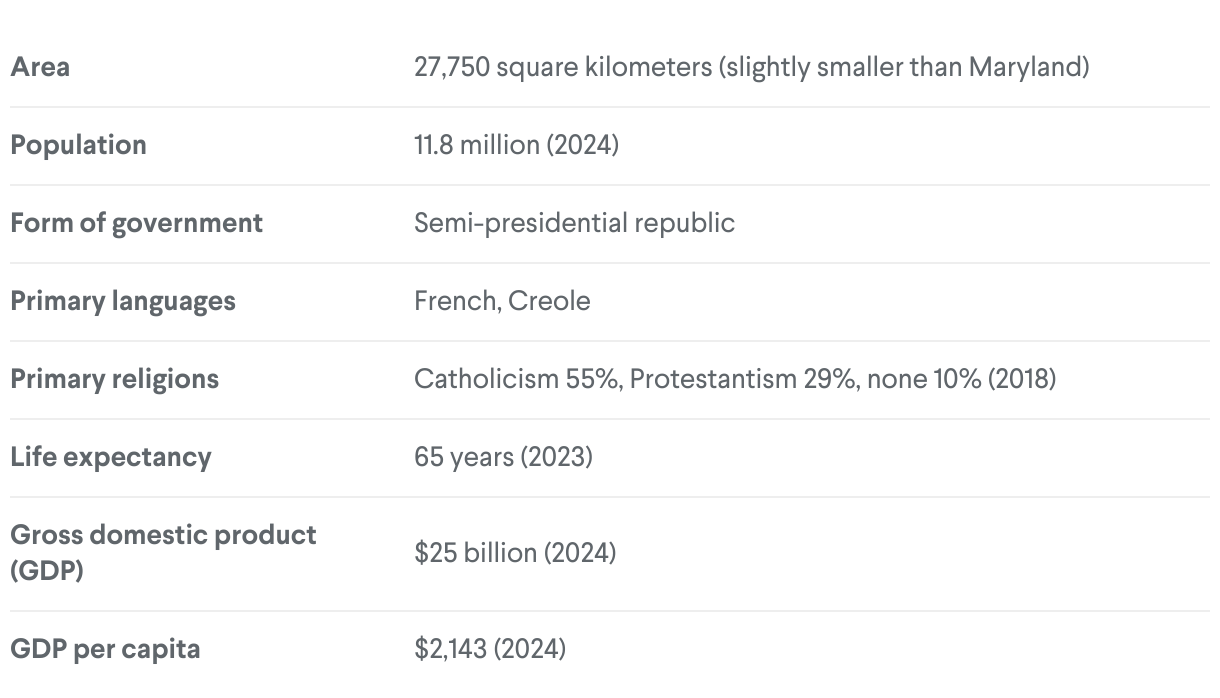Click the Primary religions label
This screenshot has width=1220, height=698.
(x=114, y=379)
